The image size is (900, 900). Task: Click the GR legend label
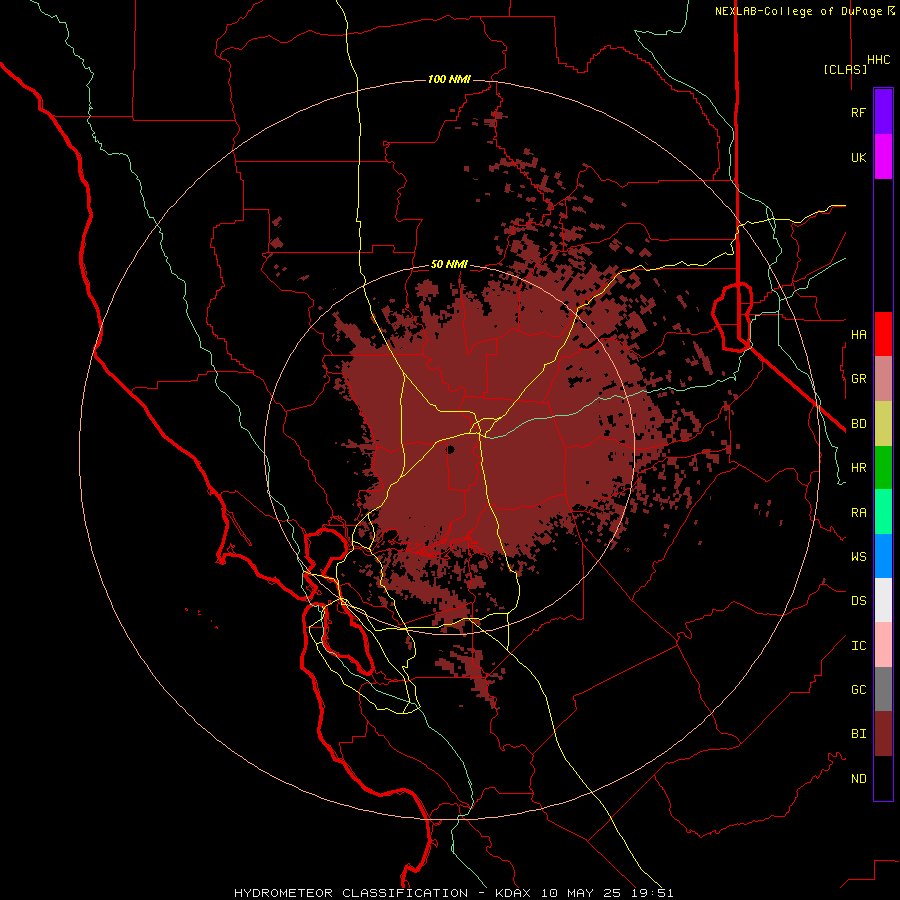coord(858,379)
